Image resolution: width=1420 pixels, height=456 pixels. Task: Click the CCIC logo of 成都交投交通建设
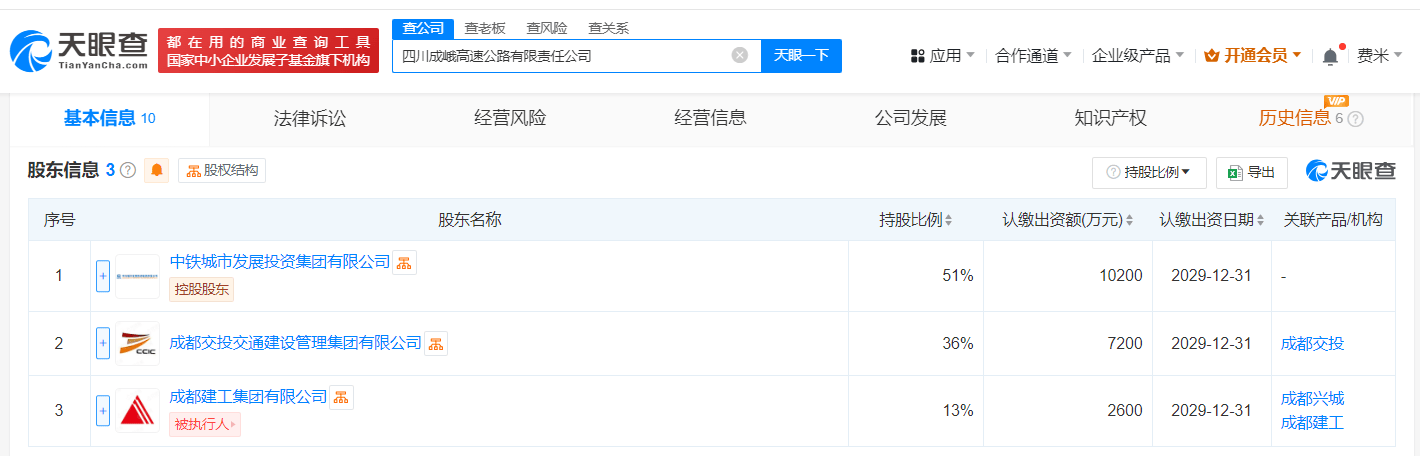pos(138,344)
